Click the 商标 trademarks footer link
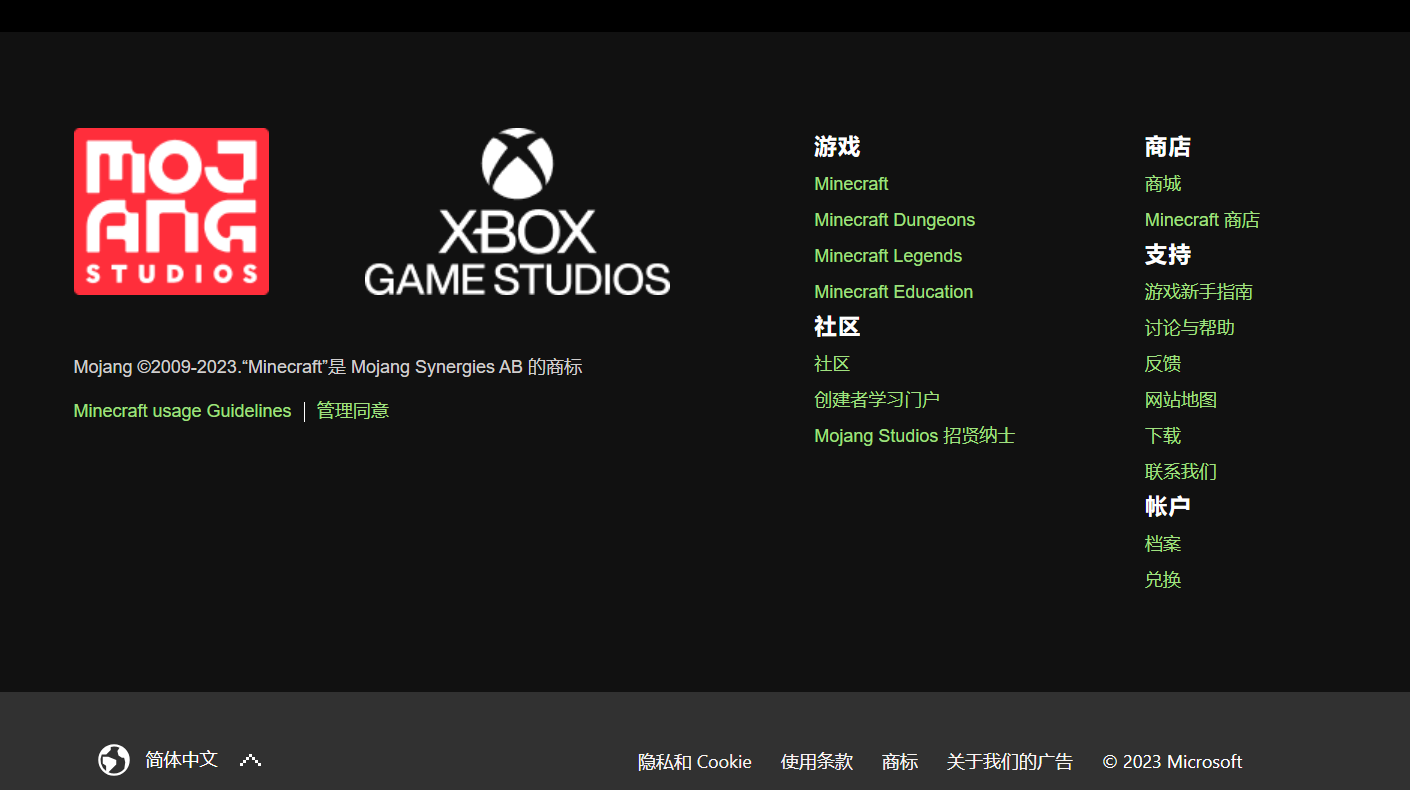The image size is (1410, 790). click(x=900, y=762)
